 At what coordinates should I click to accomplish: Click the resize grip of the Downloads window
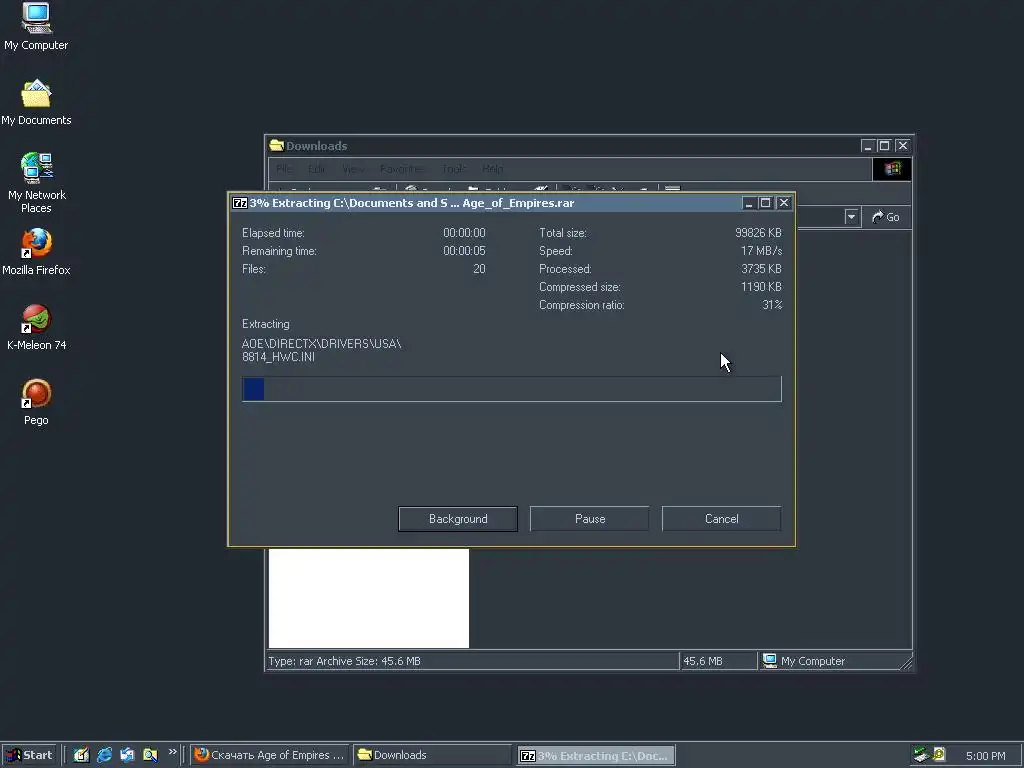pyautogui.click(x=906, y=663)
